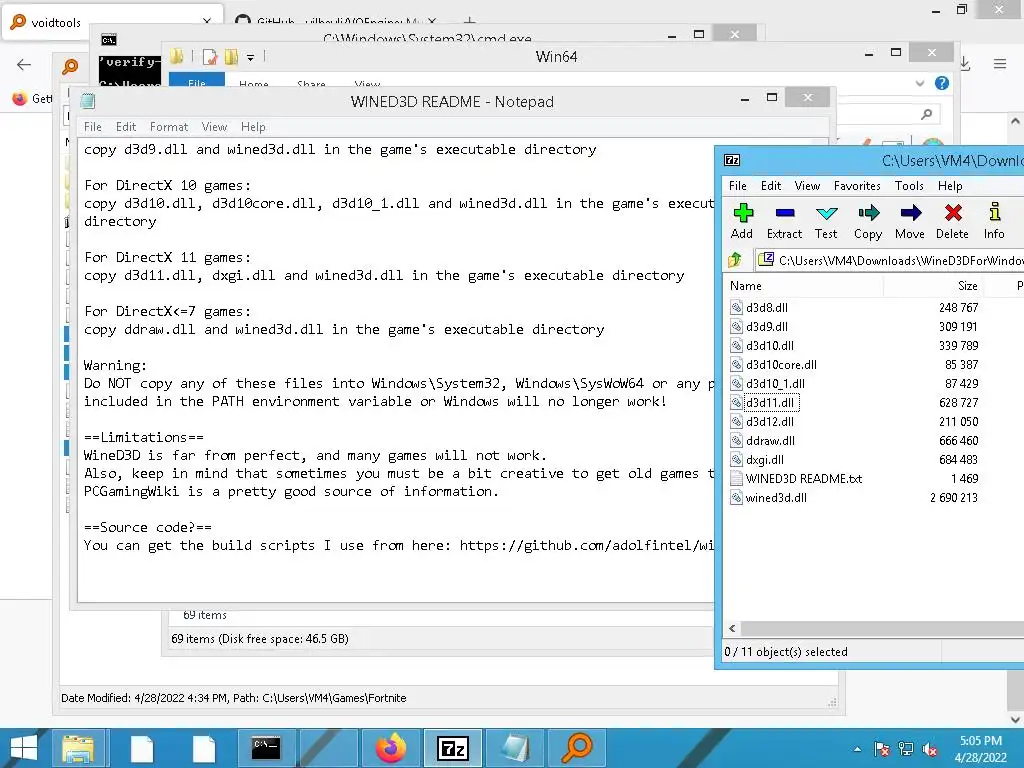The width and height of the screenshot is (1024, 768).
Task: Open Notepad Edit menu
Action: (x=126, y=127)
